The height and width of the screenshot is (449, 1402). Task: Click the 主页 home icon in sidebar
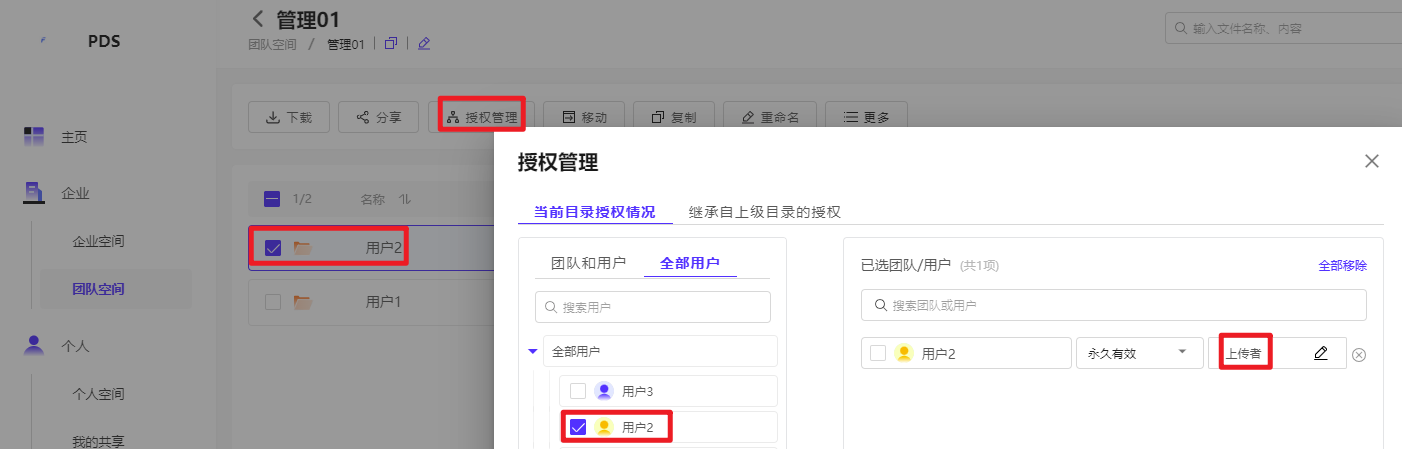coord(34,136)
